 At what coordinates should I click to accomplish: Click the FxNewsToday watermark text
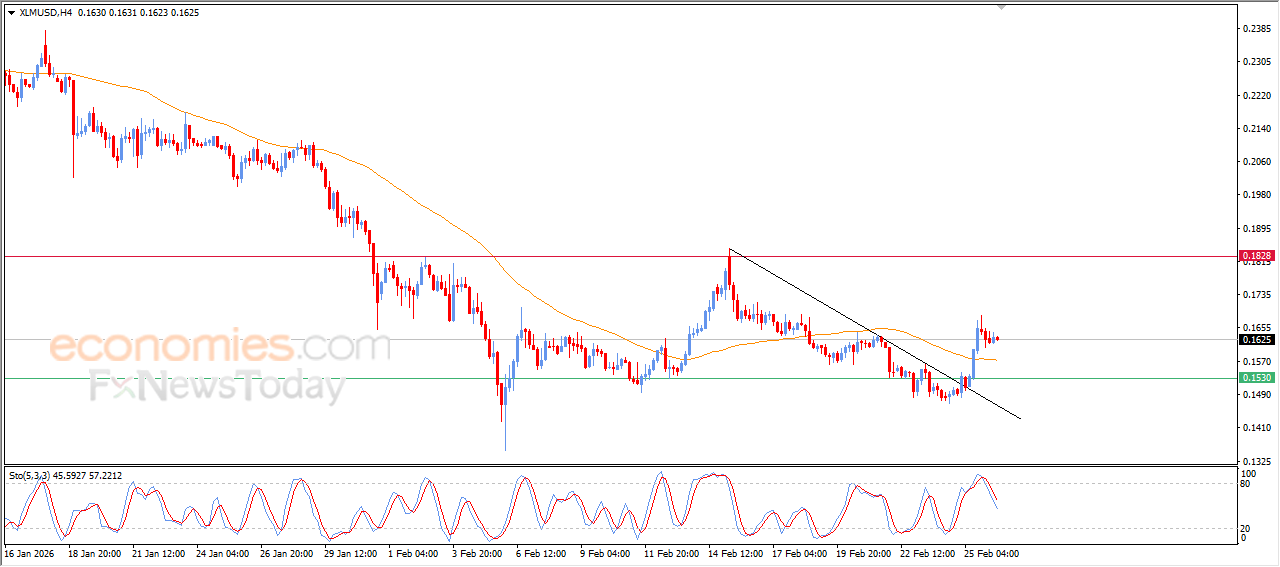point(218,387)
